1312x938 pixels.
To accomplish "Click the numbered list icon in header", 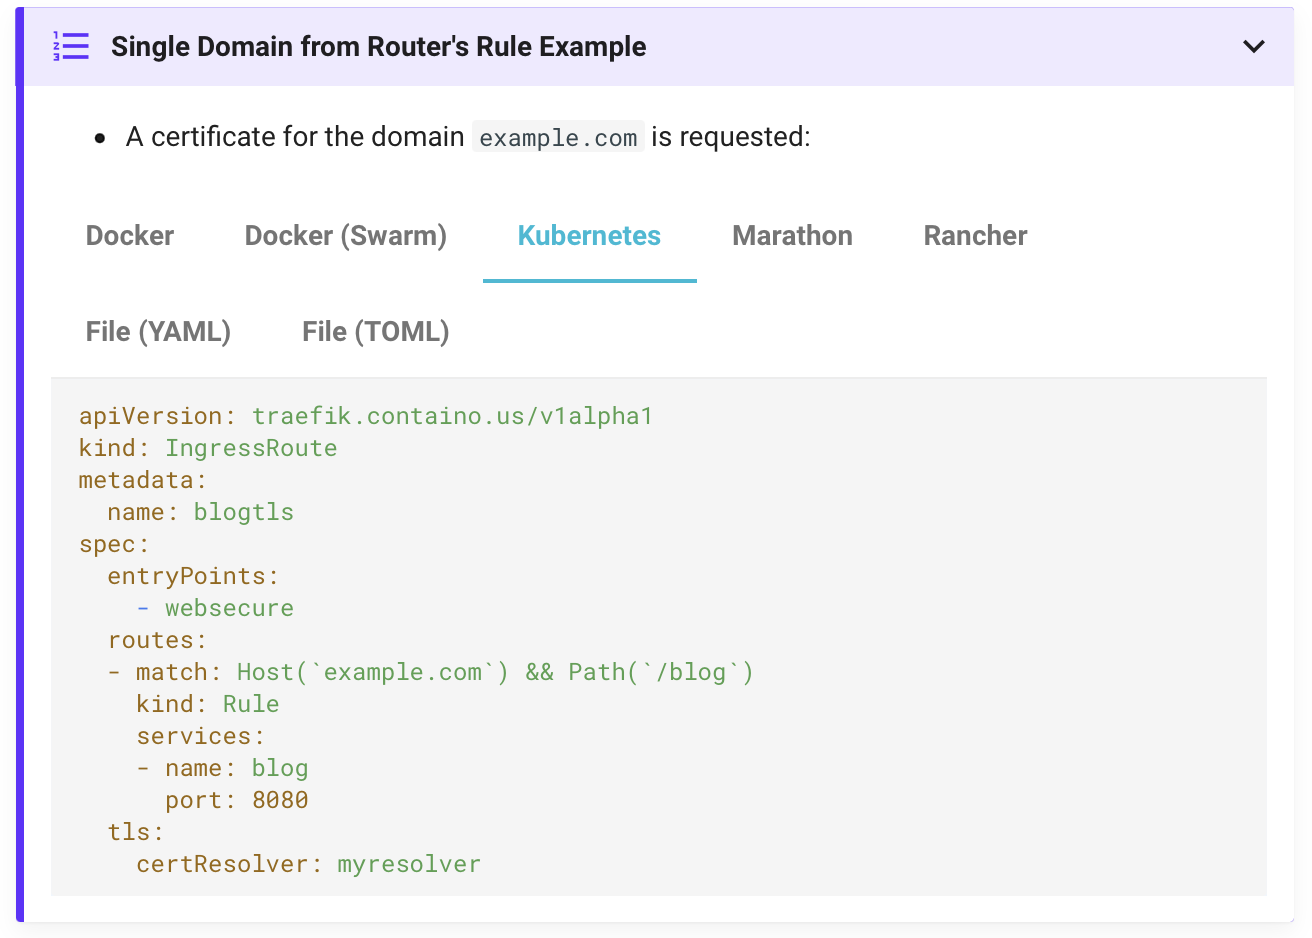I will click(x=71, y=46).
